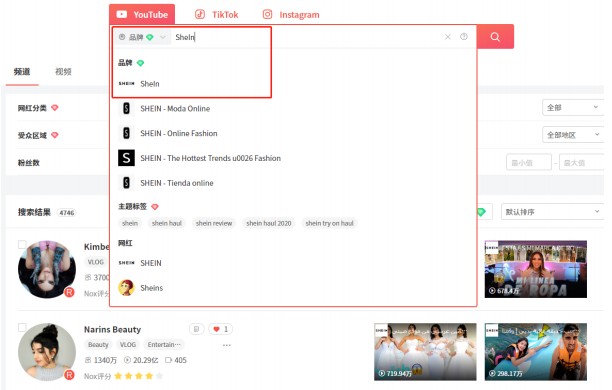Select the 'shein haul 2020' topic tag
This screenshot has width=612, height=390.
(269, 223)
